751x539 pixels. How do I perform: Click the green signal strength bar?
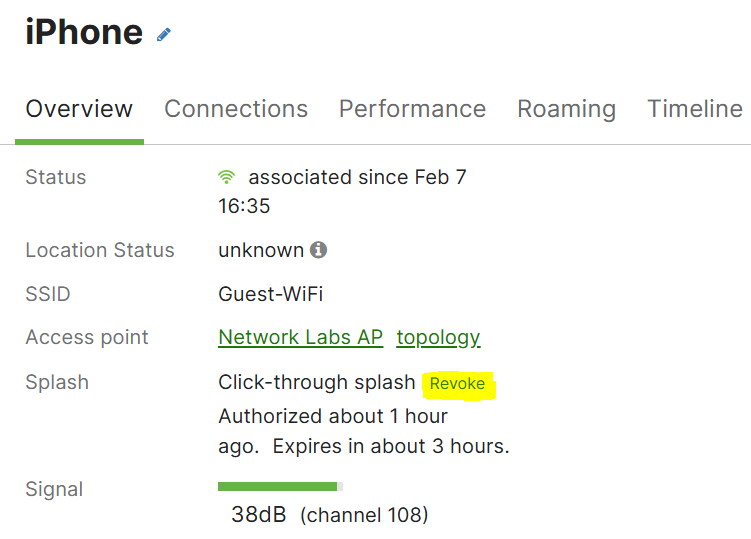tap(280, 487)
